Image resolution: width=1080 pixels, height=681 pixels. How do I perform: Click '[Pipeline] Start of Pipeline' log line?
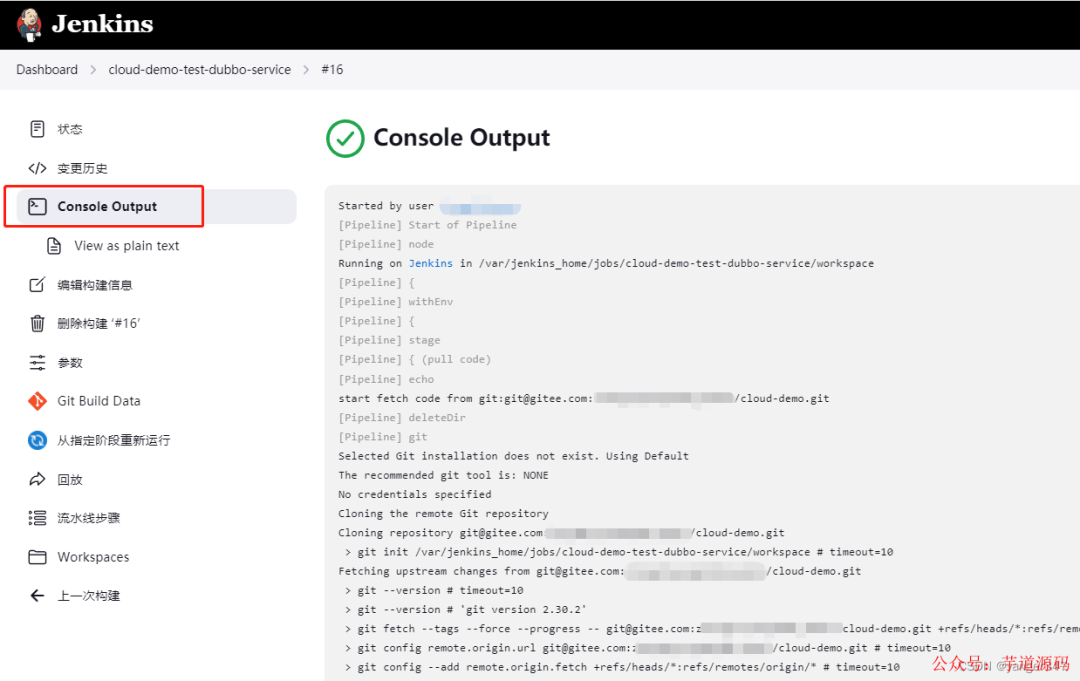[x=427, y=225]
